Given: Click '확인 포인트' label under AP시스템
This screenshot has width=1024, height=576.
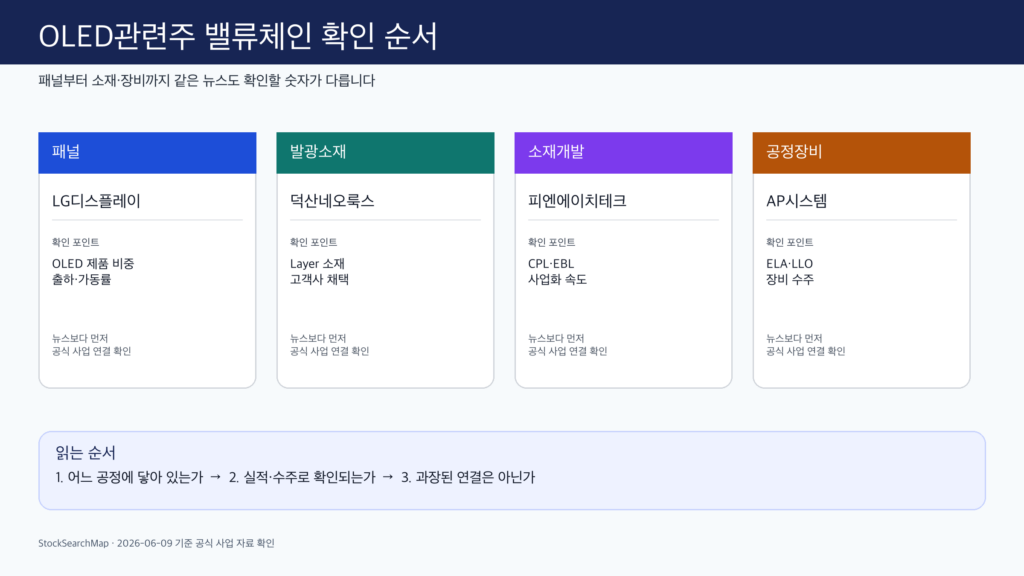Looking at the screenshot, I should (x=790, y=242).
